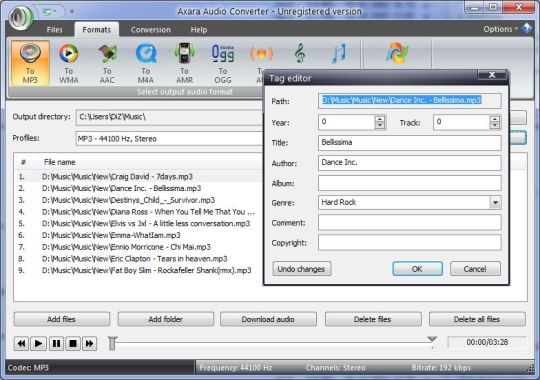Open the Help tab

[x=199, y=30]
